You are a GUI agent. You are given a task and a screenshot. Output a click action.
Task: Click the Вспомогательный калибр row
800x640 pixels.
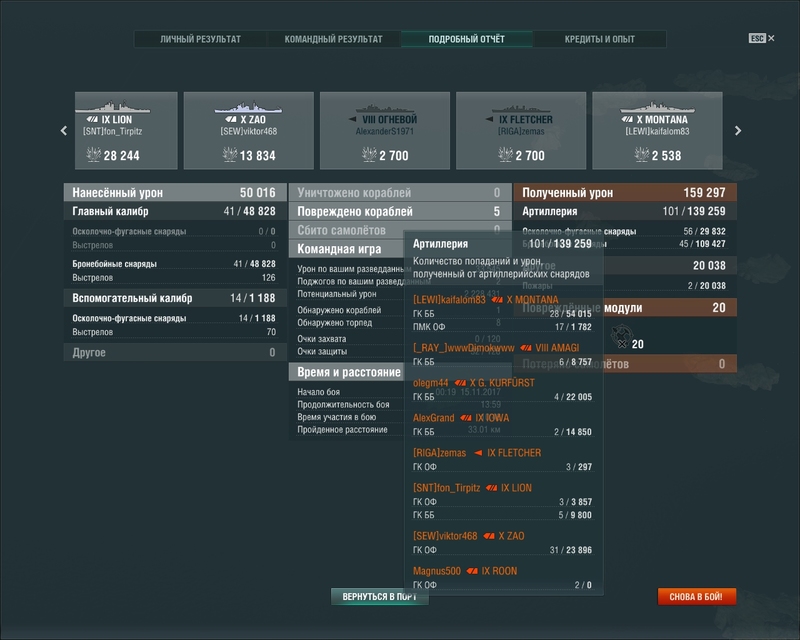(x=175, y=298)
